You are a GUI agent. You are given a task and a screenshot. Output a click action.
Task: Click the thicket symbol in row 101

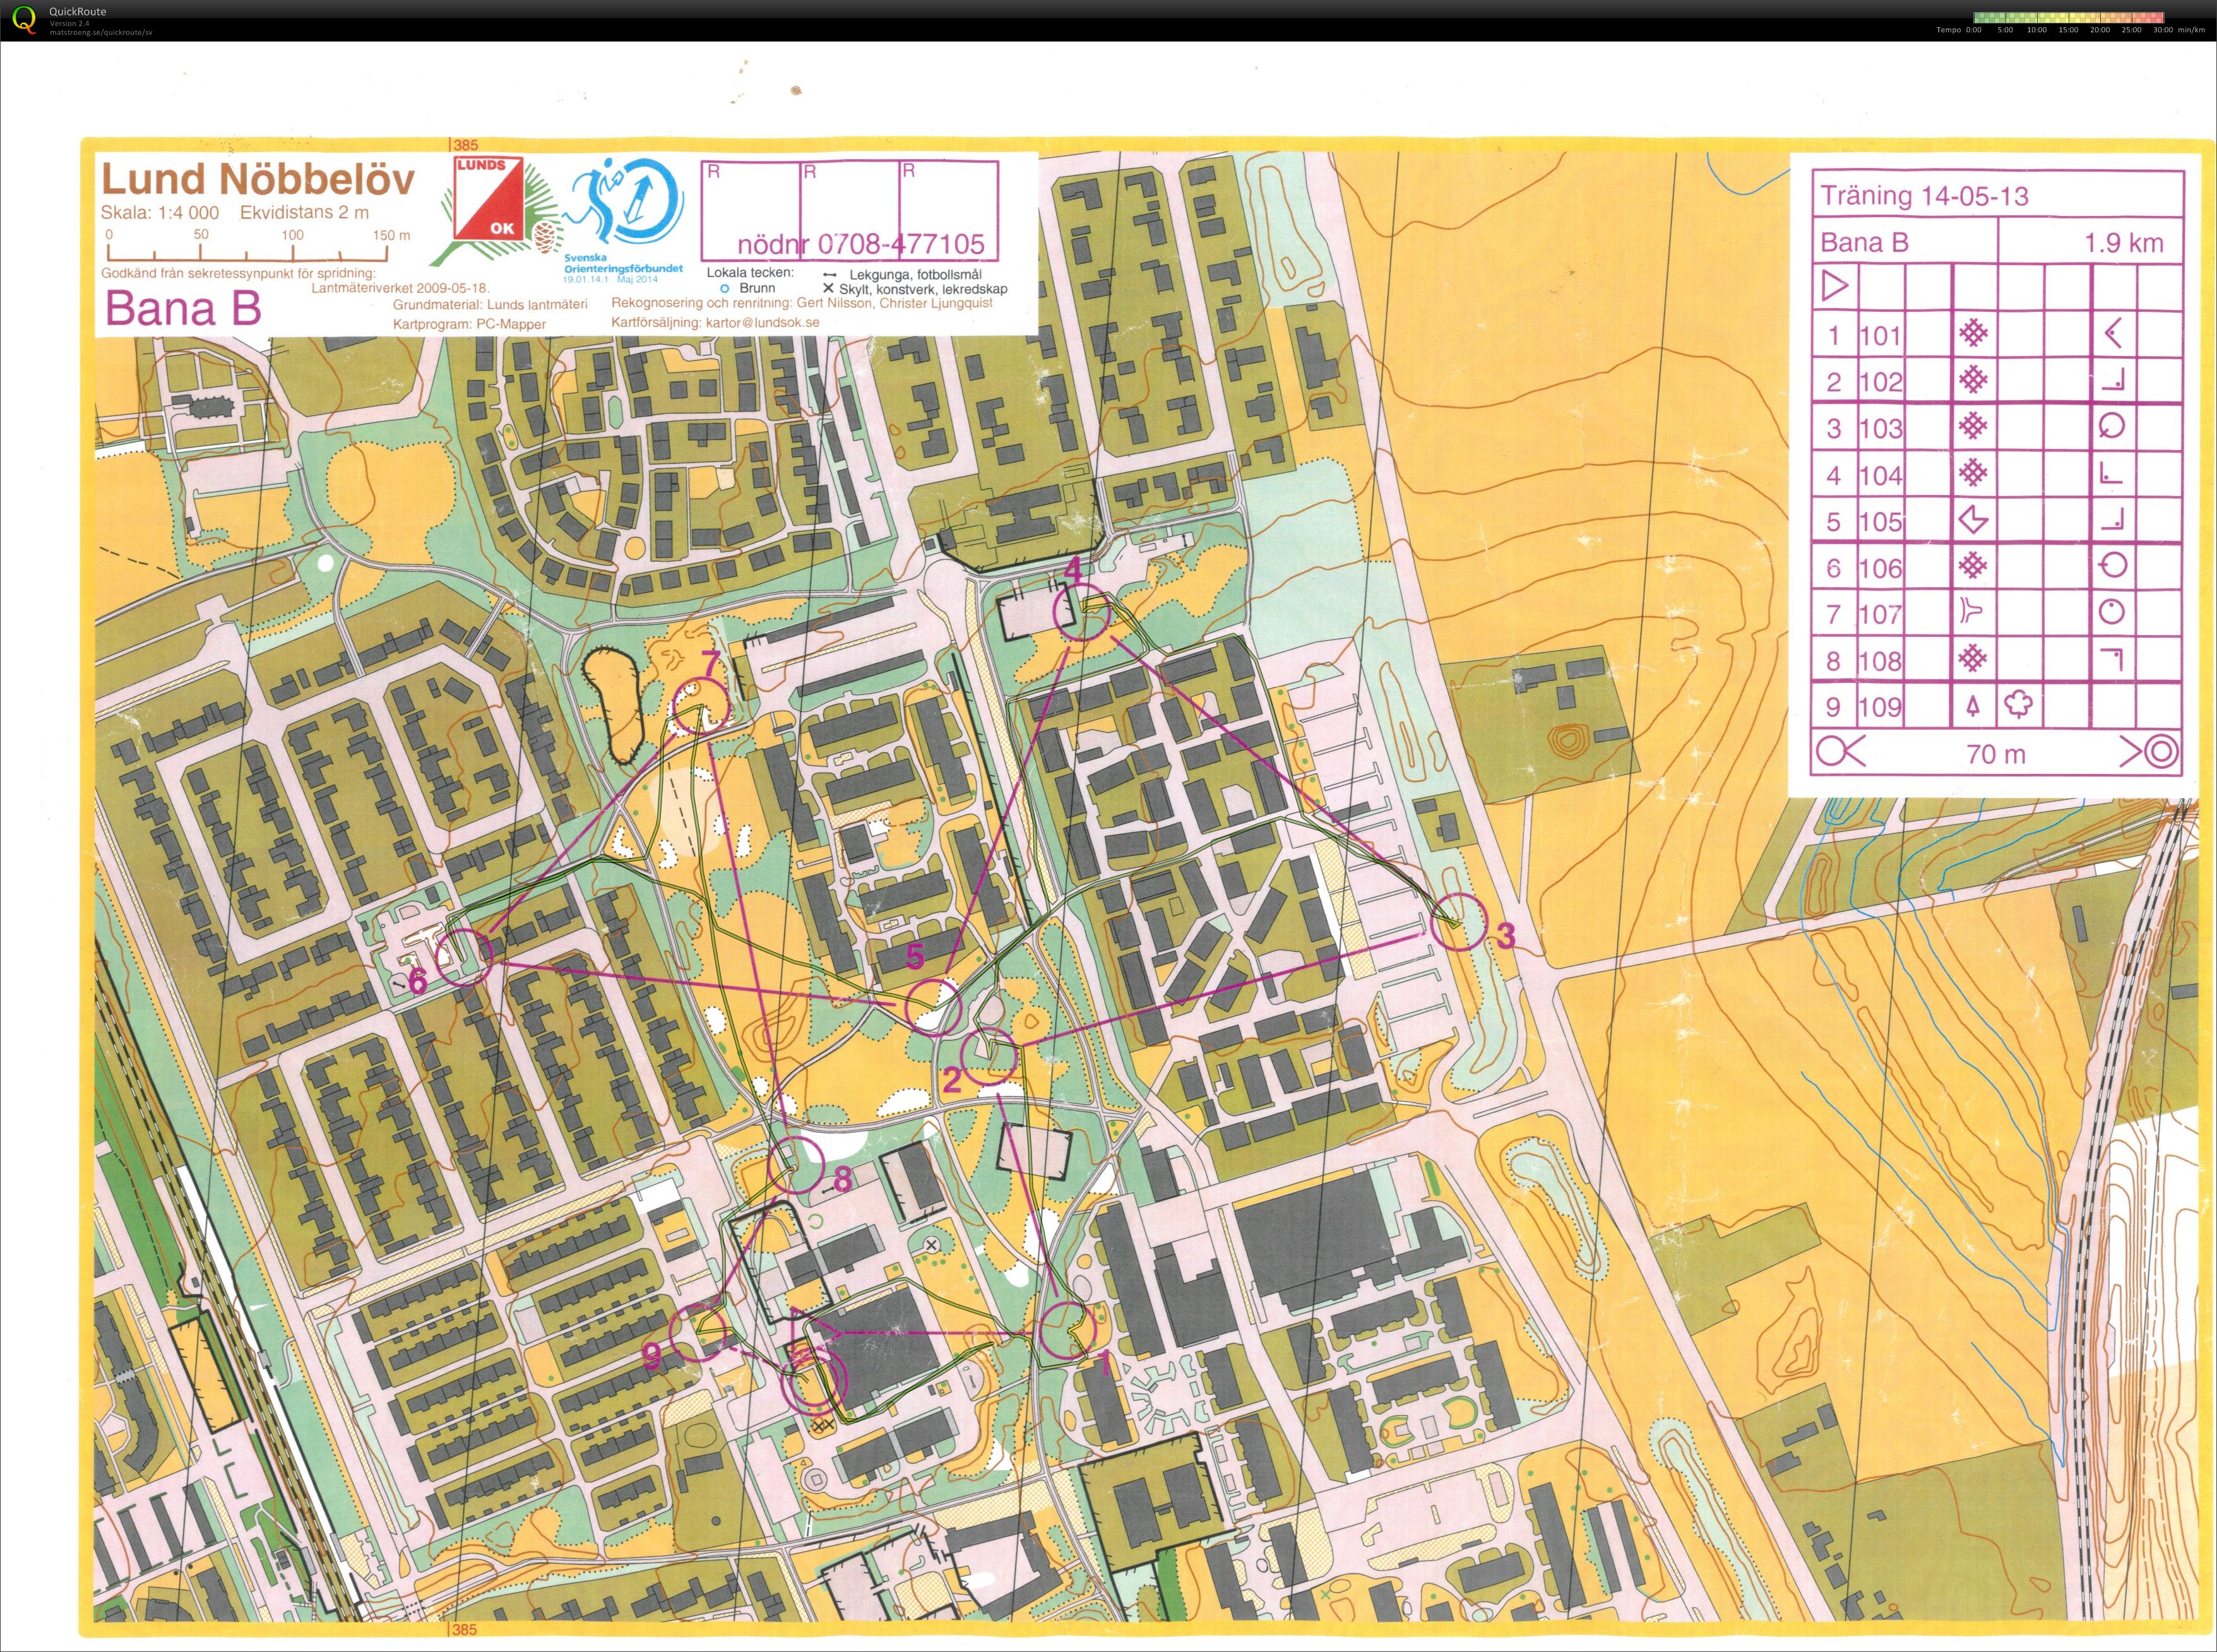pos(1973,333)
